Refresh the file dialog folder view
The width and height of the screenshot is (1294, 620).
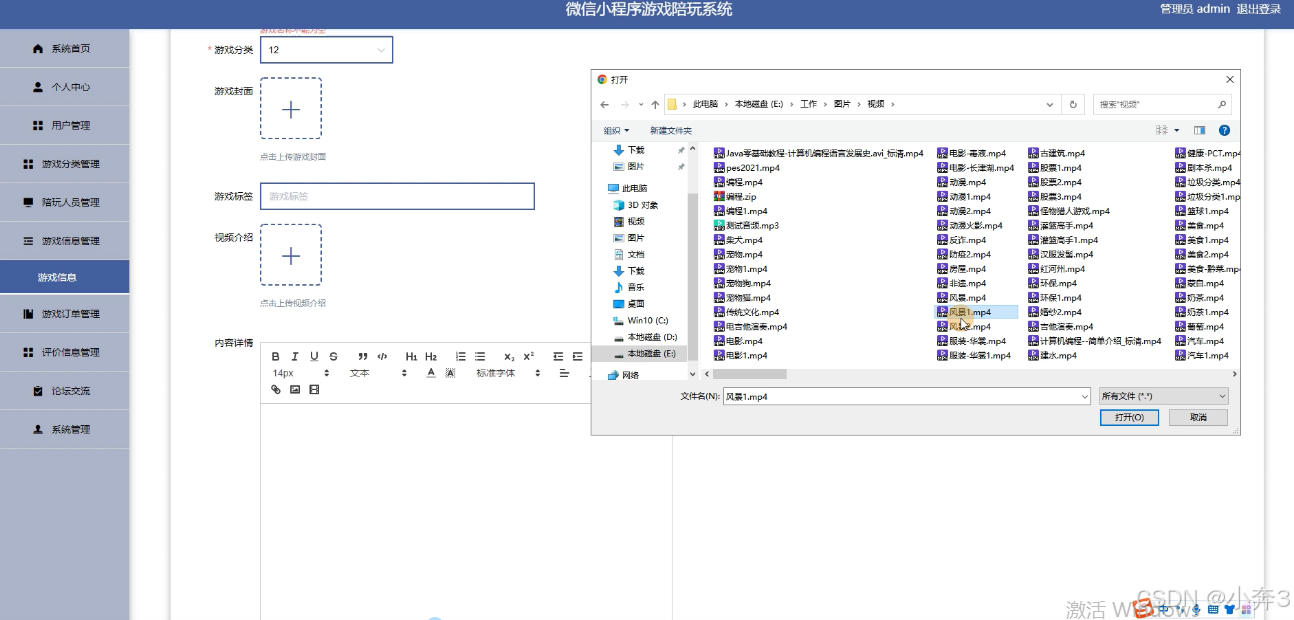[x=1073, y=104]
